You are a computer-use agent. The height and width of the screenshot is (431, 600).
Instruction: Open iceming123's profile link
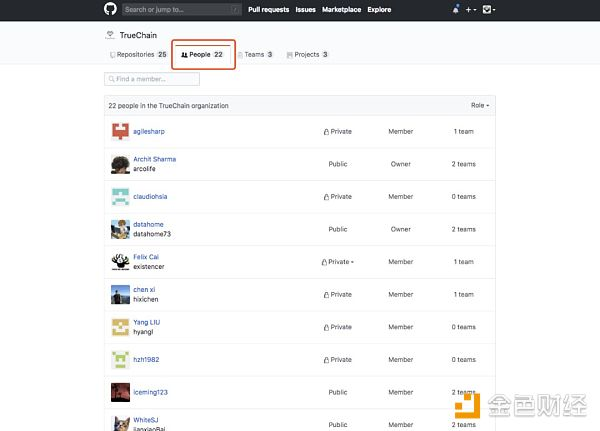click(x=150, y=392)
